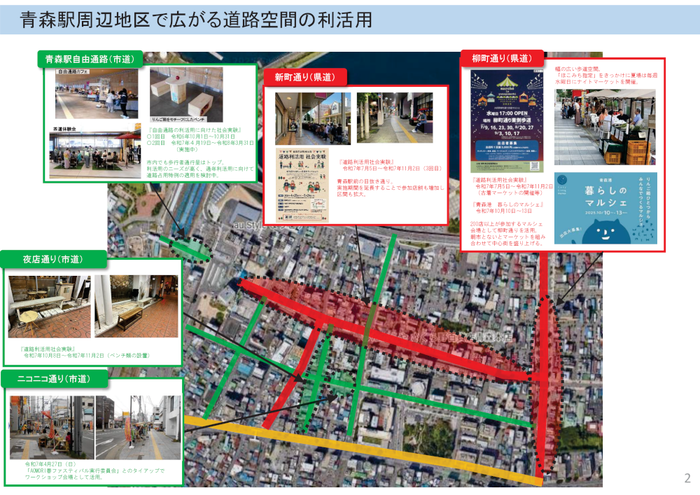Open the 新町通り daytime arcade crowd photo

pyautogui.click(x=313, y=118)
